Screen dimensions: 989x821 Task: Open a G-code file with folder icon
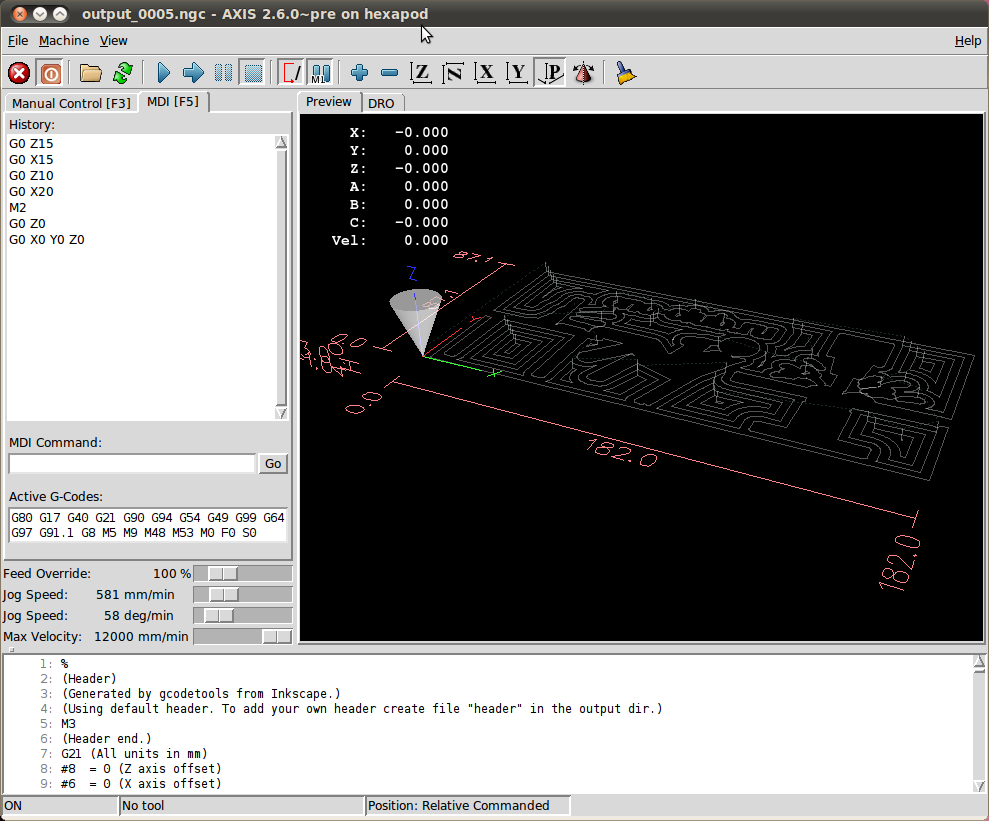pyautogui.click(x=91, y=73)
